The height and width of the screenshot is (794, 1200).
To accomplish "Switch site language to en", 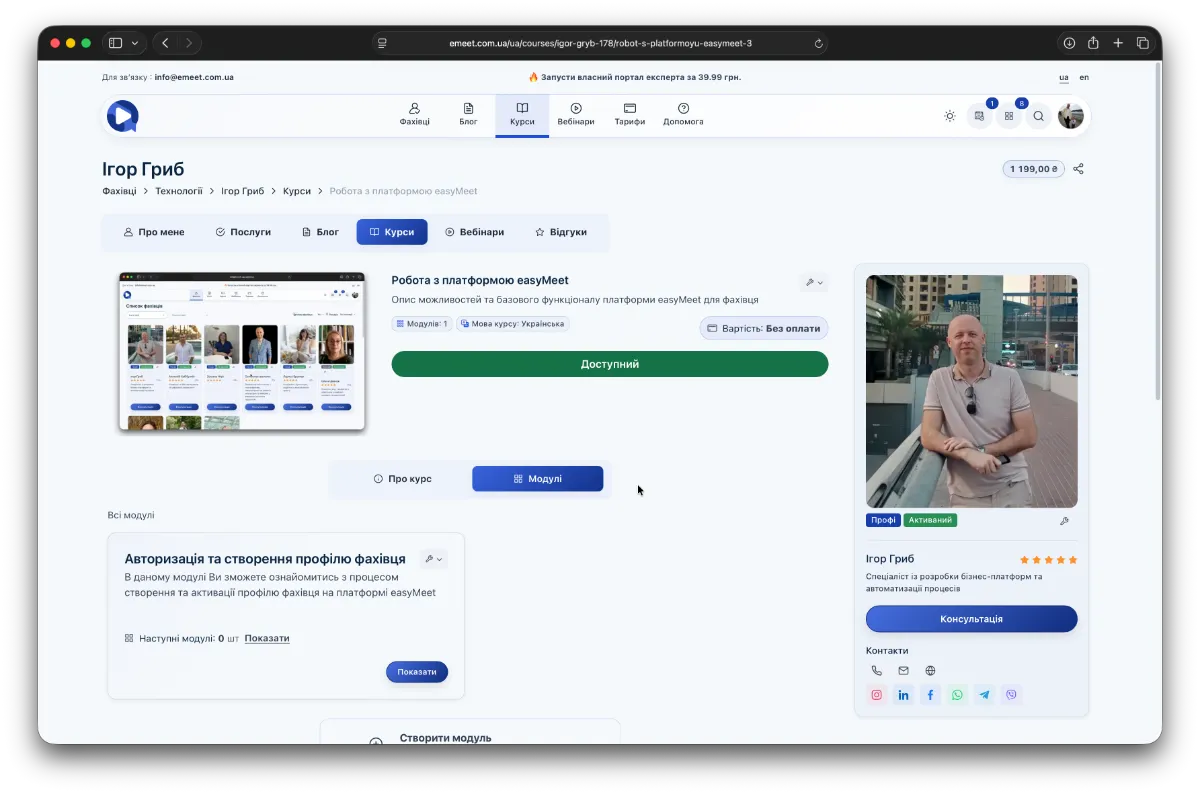I will [x=1084, y=77].
